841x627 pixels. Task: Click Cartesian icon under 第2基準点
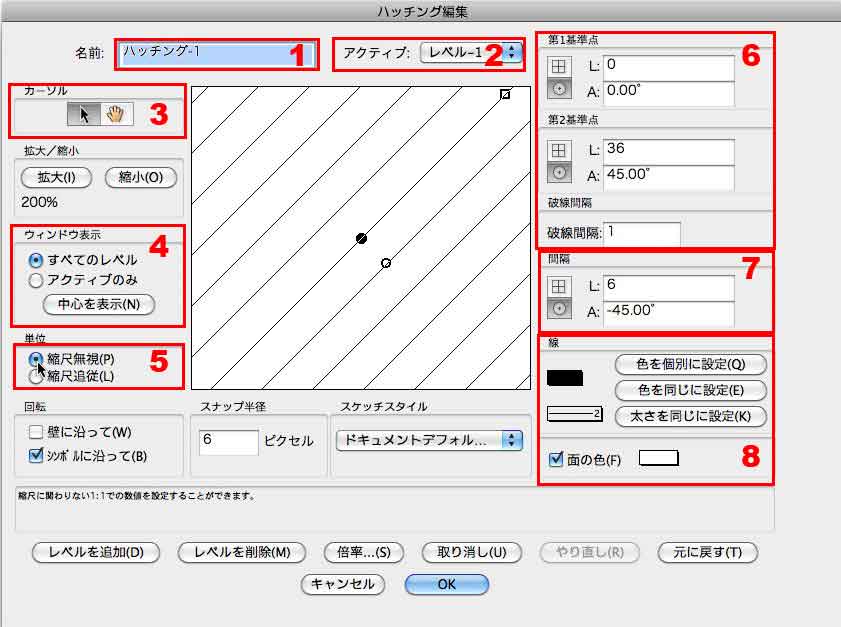pyautogui.click(x=560, y=150)
